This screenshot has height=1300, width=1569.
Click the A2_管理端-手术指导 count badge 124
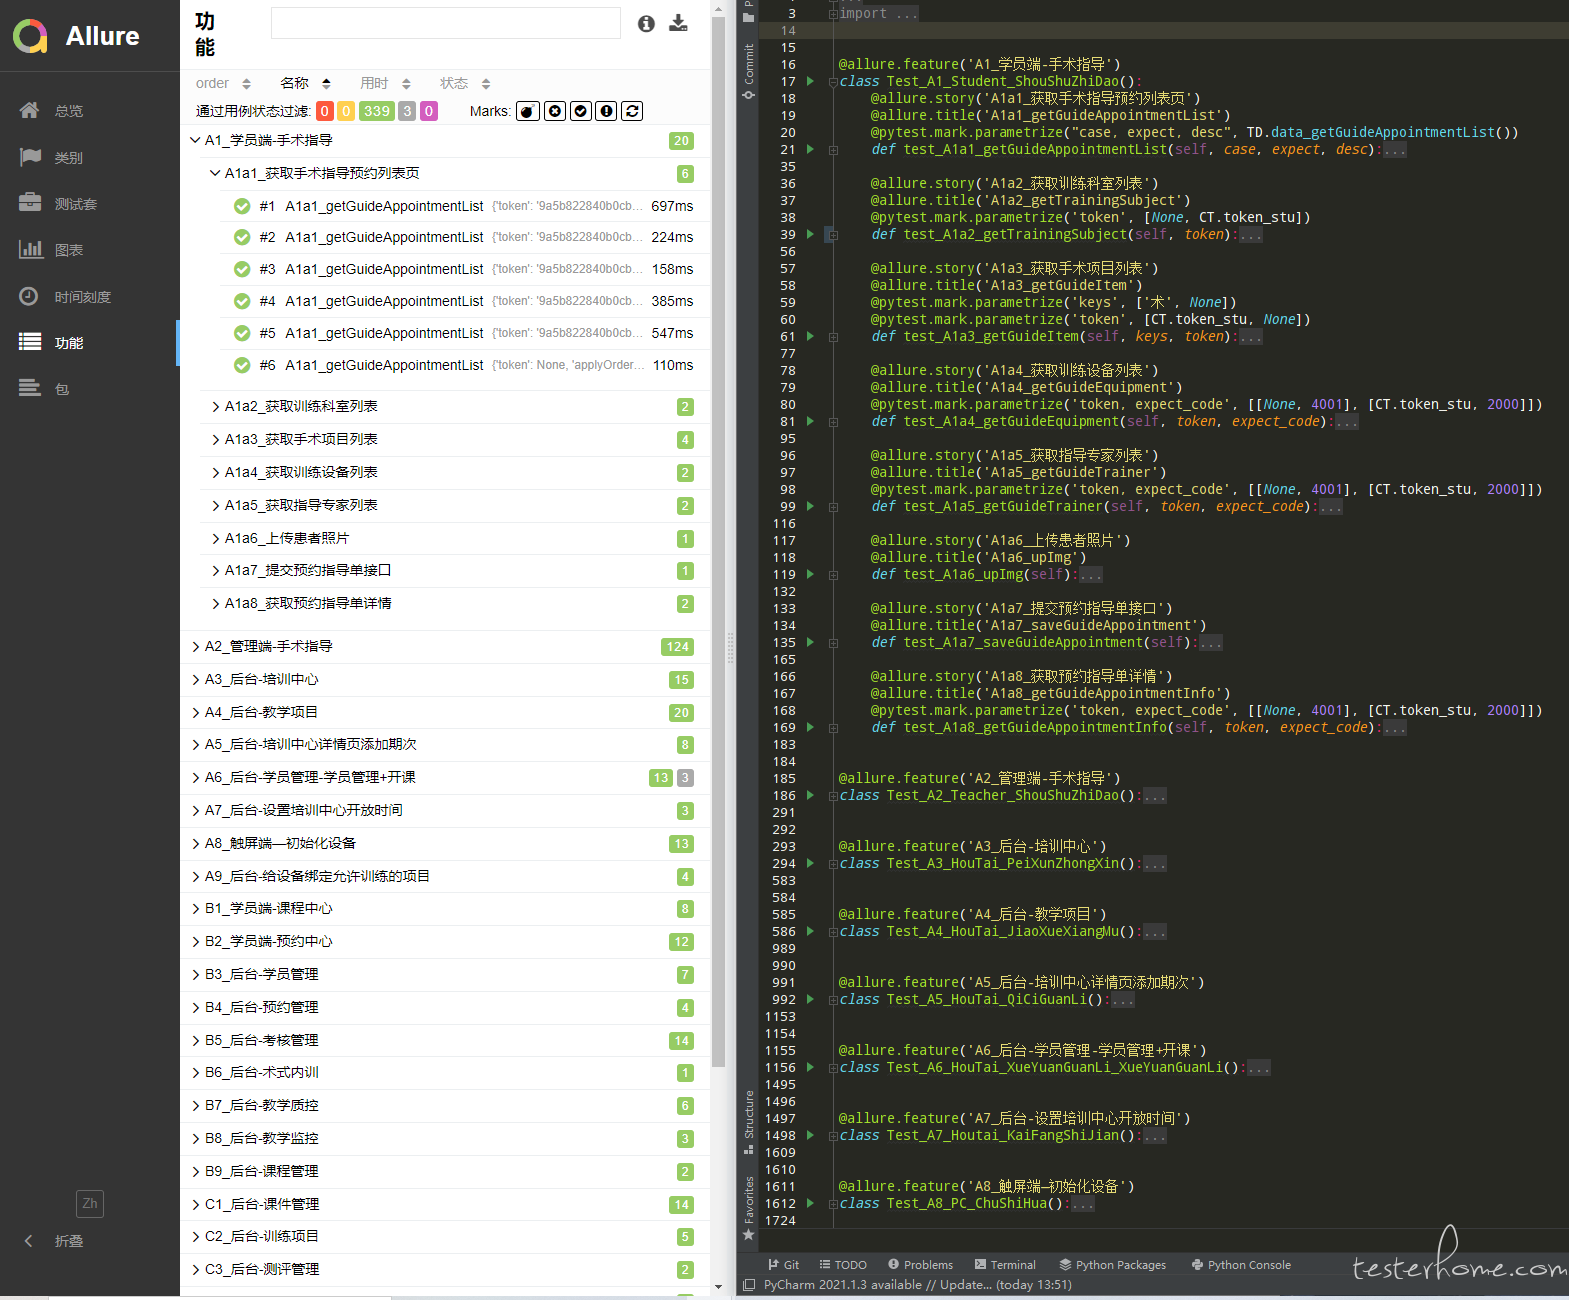point(678,647)
